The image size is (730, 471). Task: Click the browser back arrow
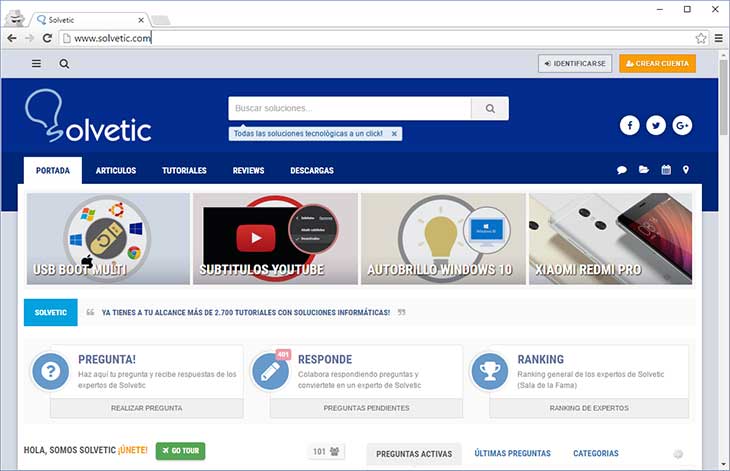point(12,38)
